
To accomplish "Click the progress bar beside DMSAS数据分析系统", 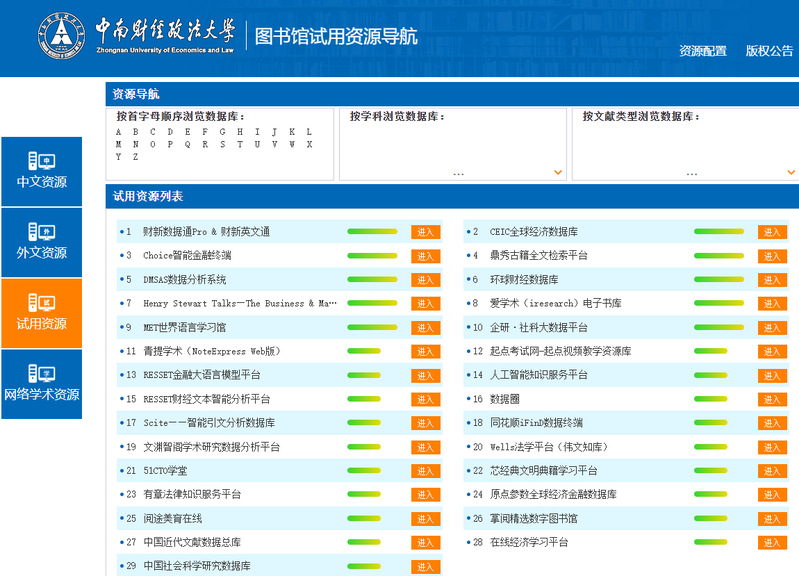I will coord(372,280).
